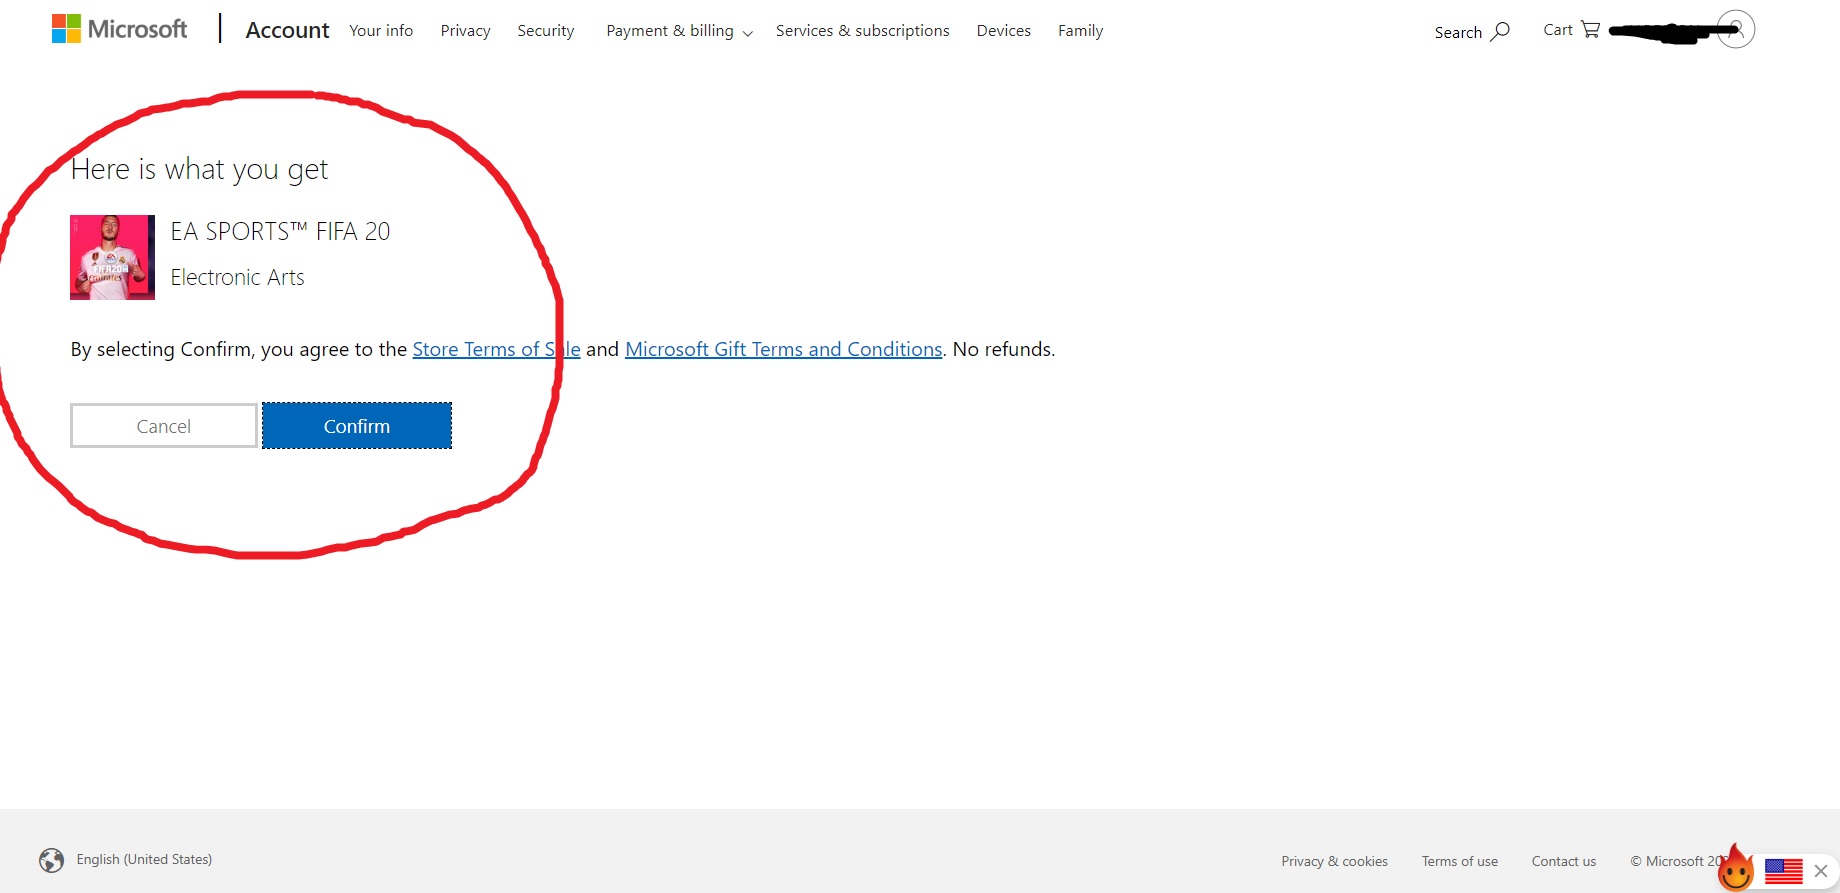Change English (United States) language

tap(144, 859)
